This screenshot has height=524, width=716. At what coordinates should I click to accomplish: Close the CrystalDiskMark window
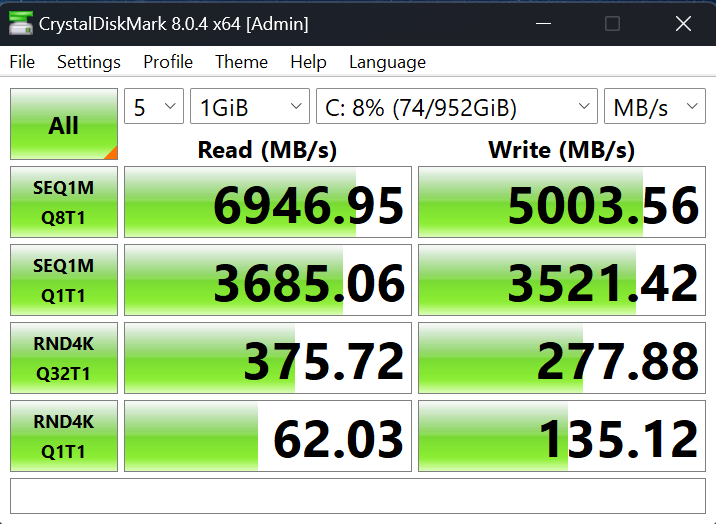point(683,23)
